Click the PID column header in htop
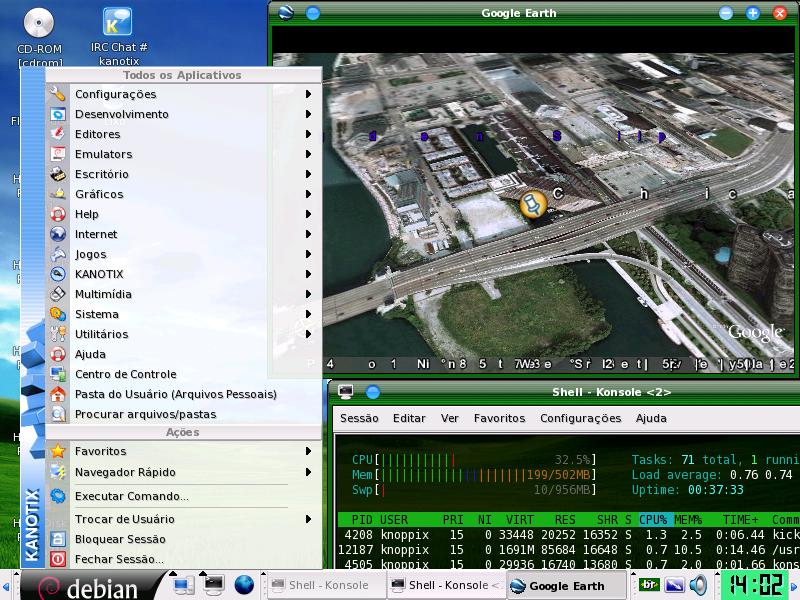The height and width of the screenshot is (600, 800). (362, 519)
